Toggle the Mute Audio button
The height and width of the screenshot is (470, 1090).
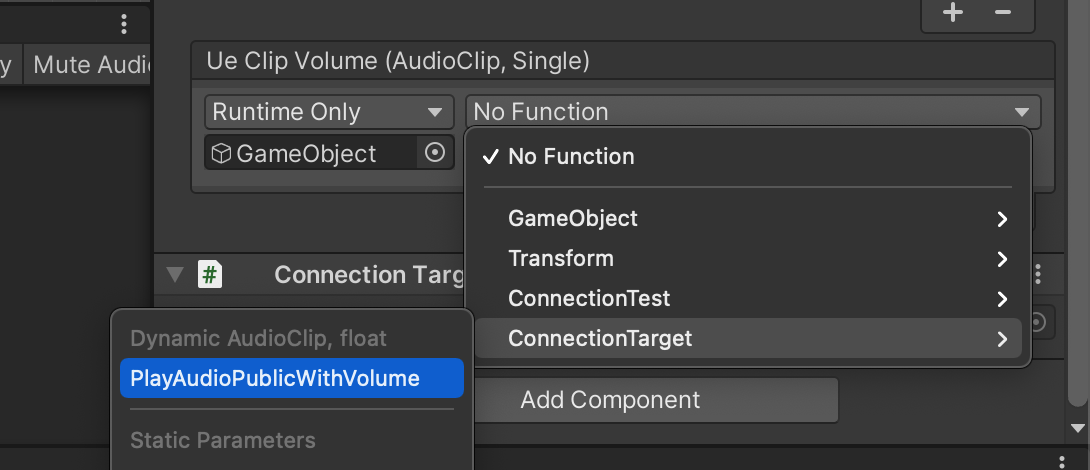coord(87,65)
